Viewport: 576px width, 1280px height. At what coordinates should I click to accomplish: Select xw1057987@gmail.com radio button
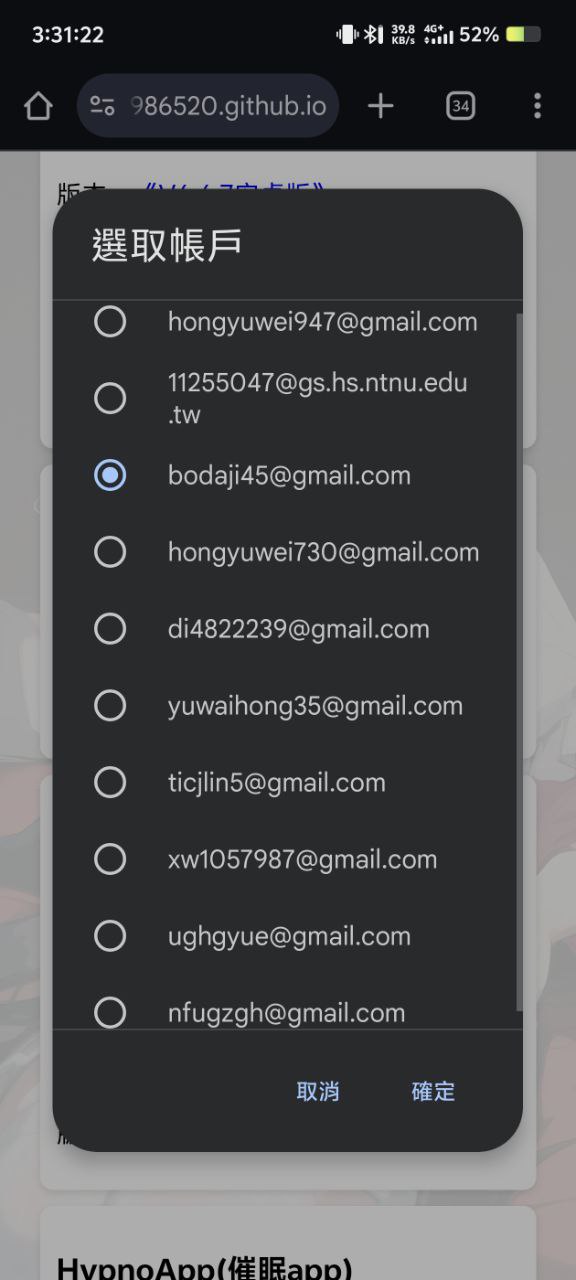(110, 859)
